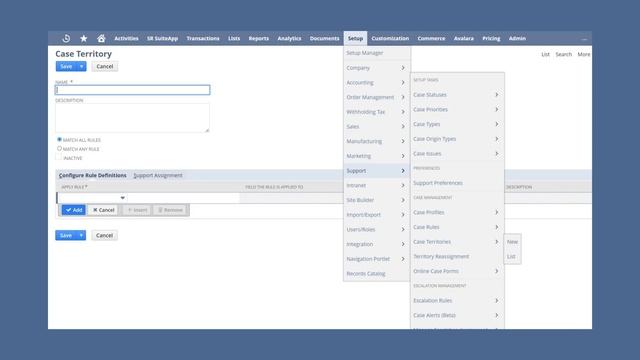Open Online Case Forms submenu
This screenshot has height=360, width=640.
coord(457,271)
